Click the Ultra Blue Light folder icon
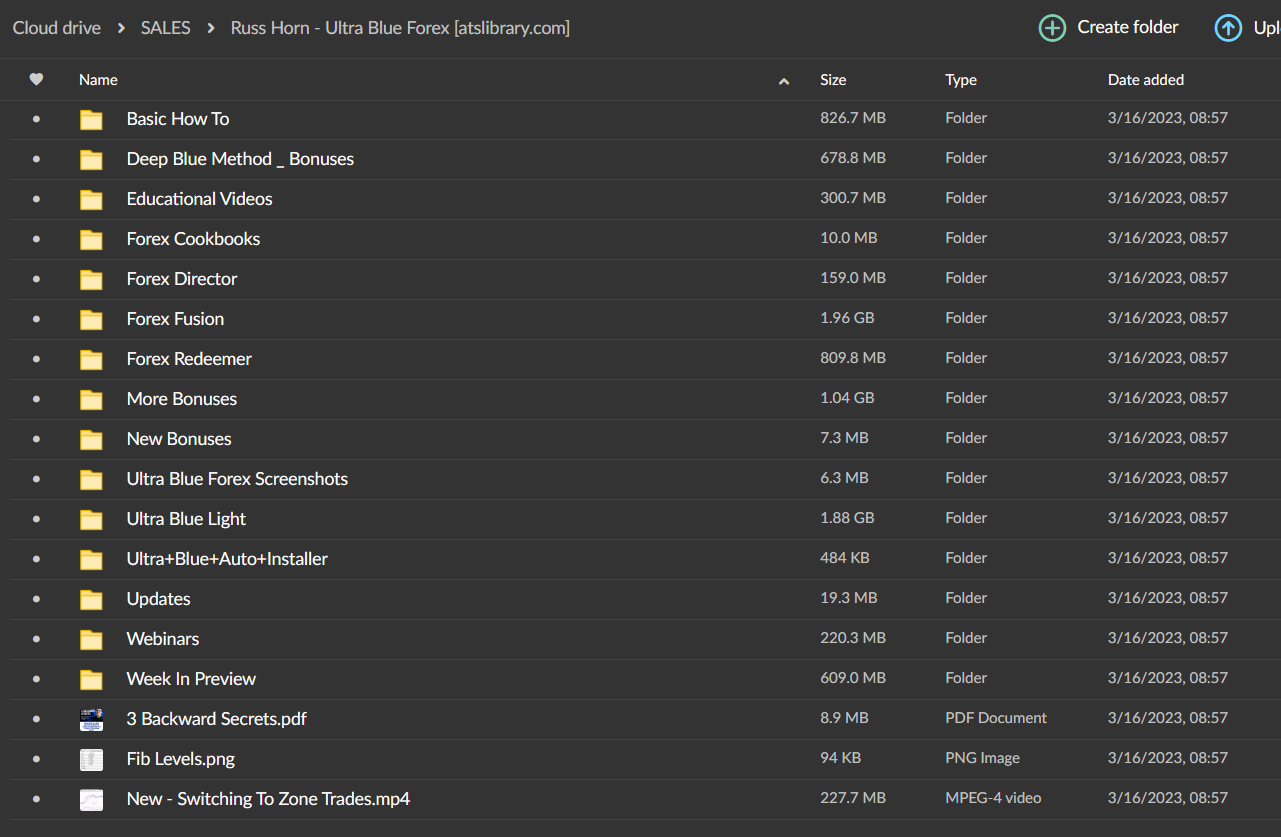1281x837 pixels. 91,519
